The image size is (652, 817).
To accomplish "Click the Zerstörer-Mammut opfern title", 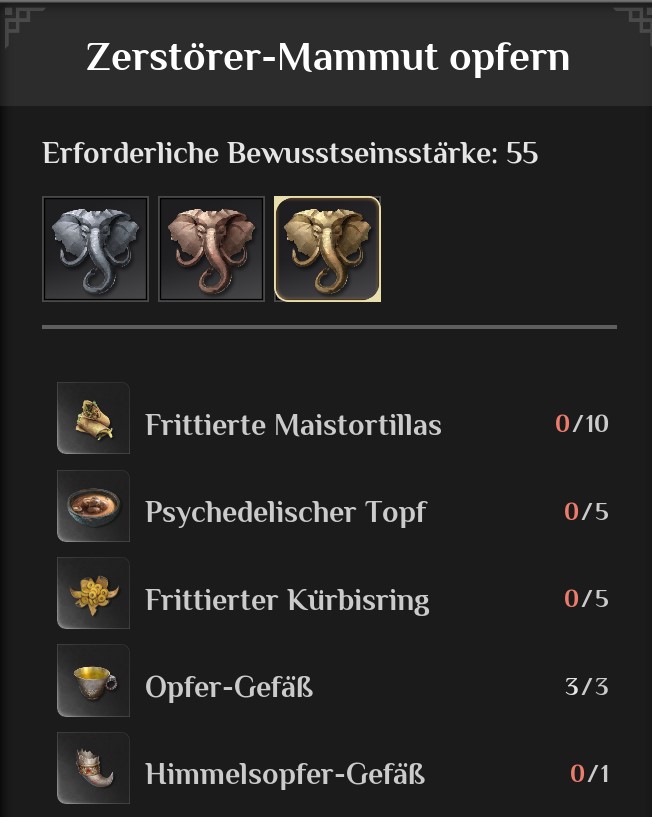I will (x=327, y=57).
